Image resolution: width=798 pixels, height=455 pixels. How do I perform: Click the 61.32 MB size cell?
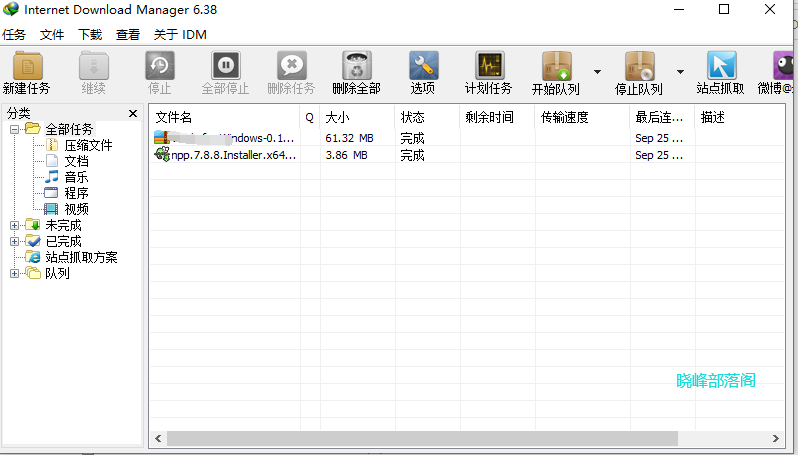tap(350, 138)
